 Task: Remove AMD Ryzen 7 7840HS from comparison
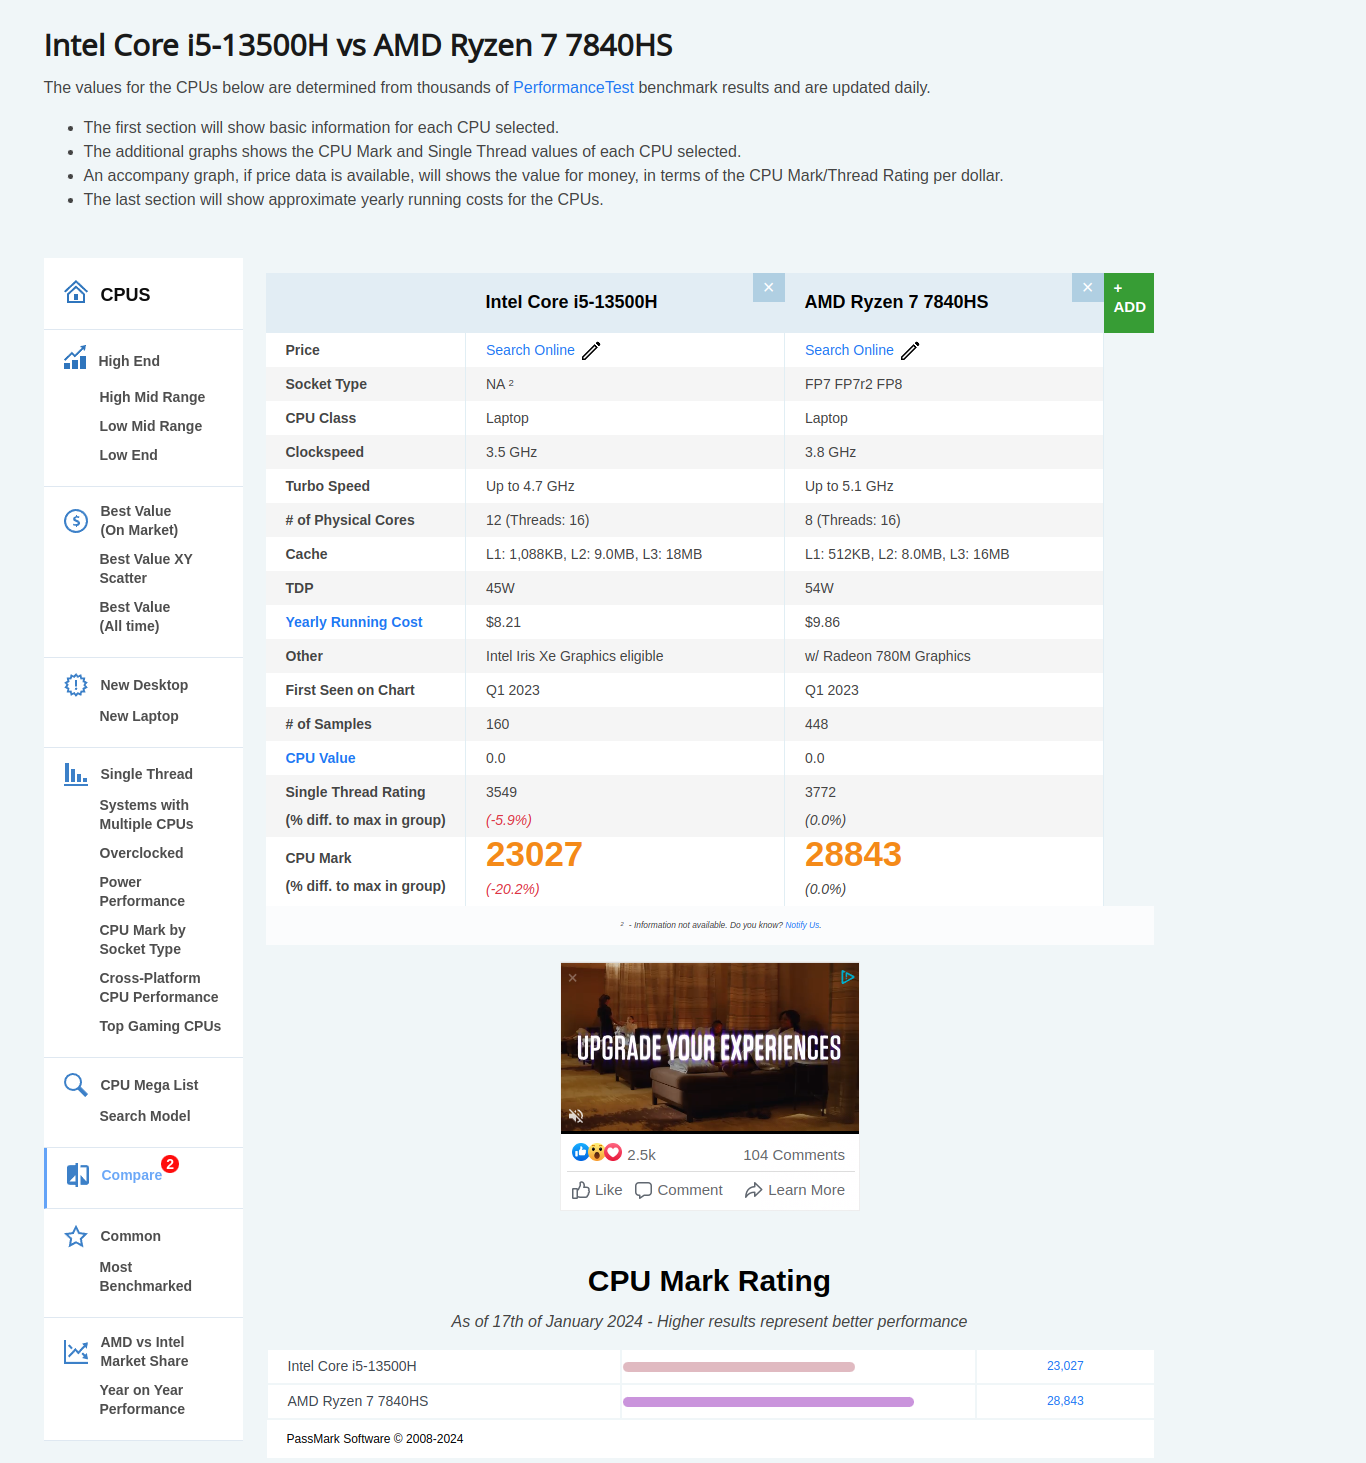pyautogui.click(x=1087, y=288)
